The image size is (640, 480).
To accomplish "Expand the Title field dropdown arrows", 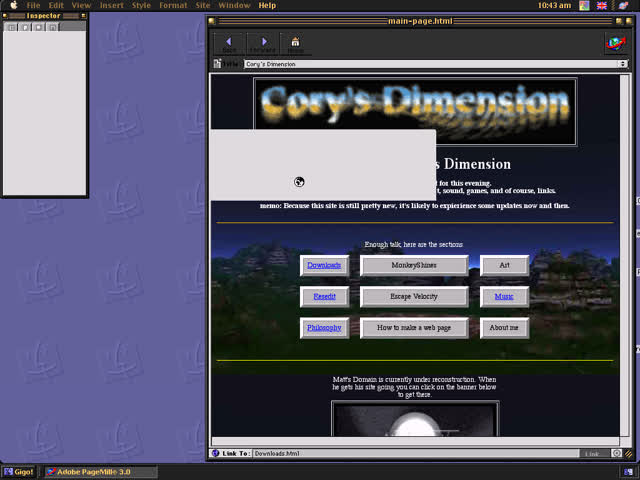I will click(x=622, y=64).
